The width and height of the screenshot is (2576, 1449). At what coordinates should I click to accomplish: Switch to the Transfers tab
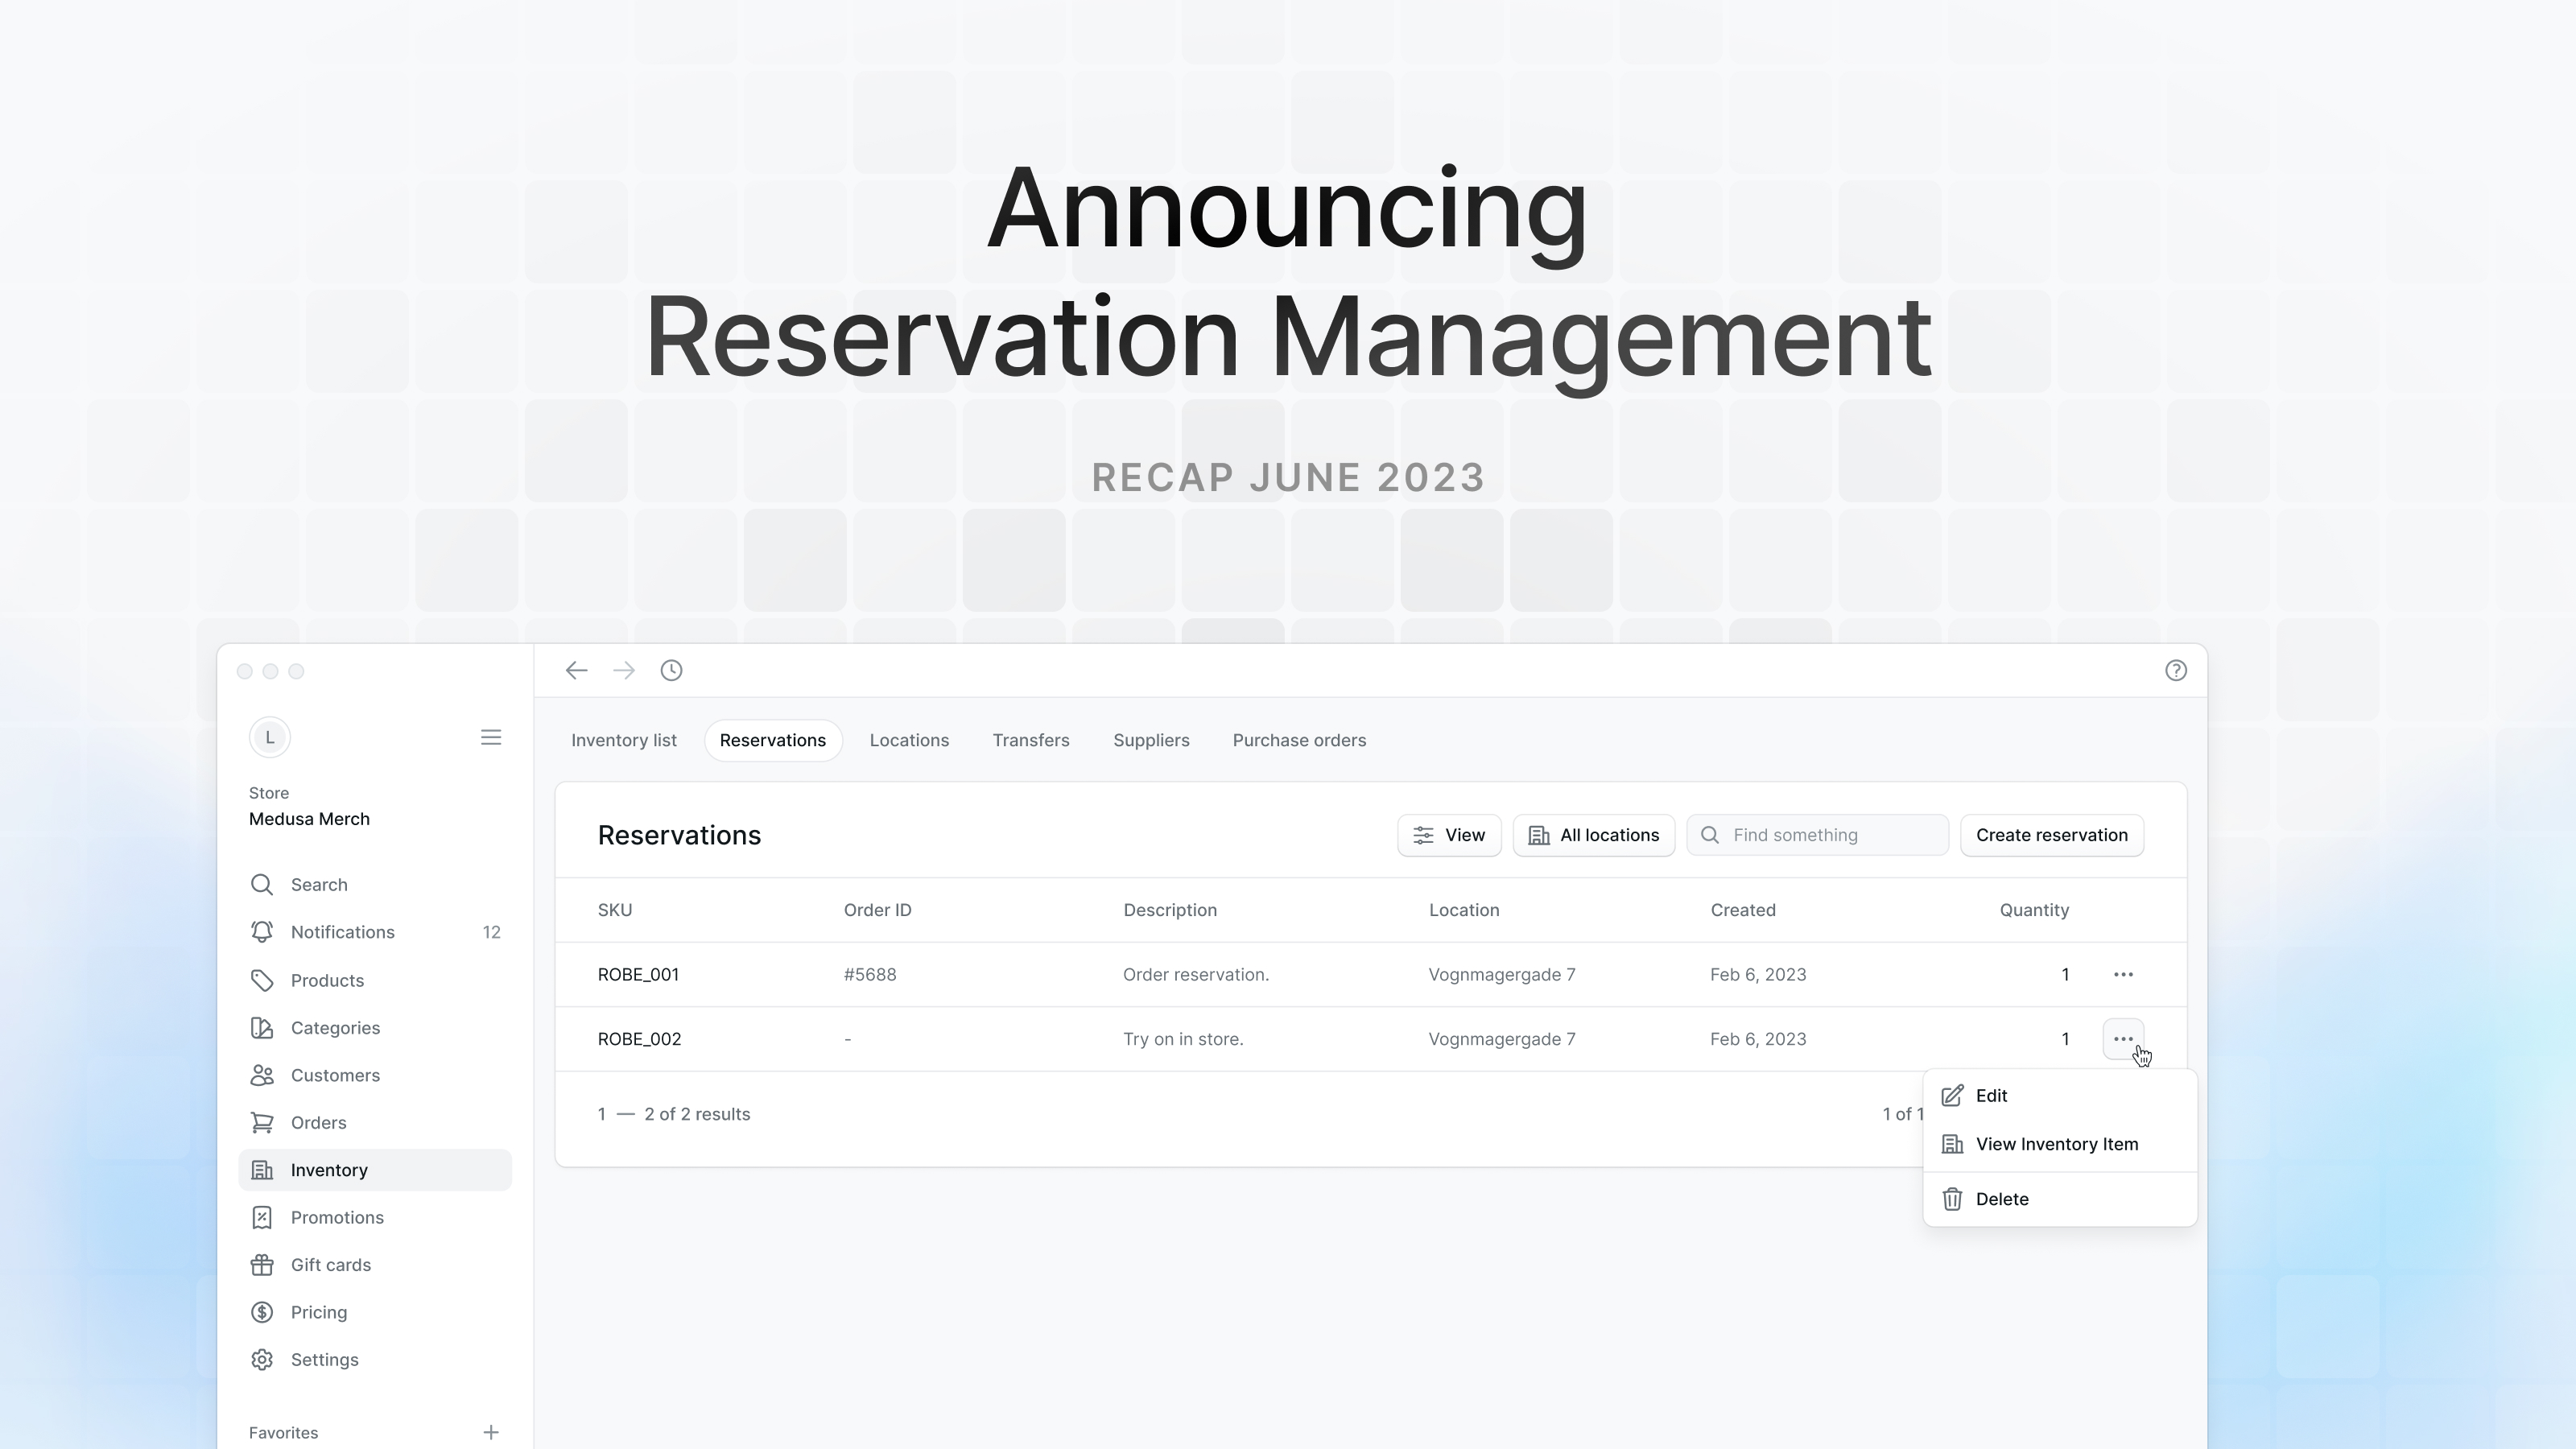(1031, 740)
